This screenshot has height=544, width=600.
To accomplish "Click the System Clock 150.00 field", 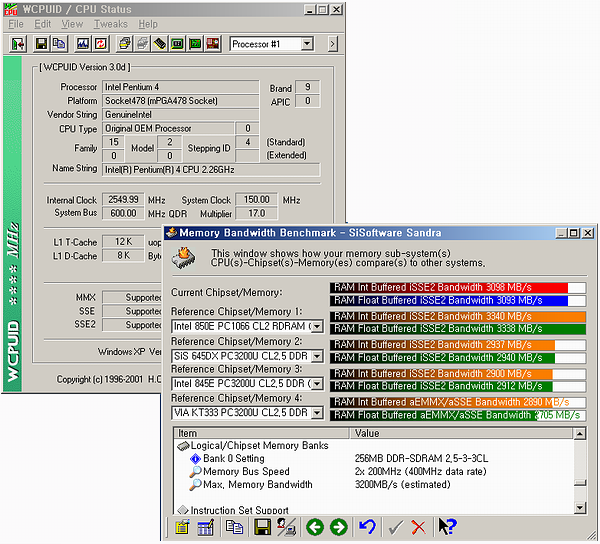I will point(256,200).
